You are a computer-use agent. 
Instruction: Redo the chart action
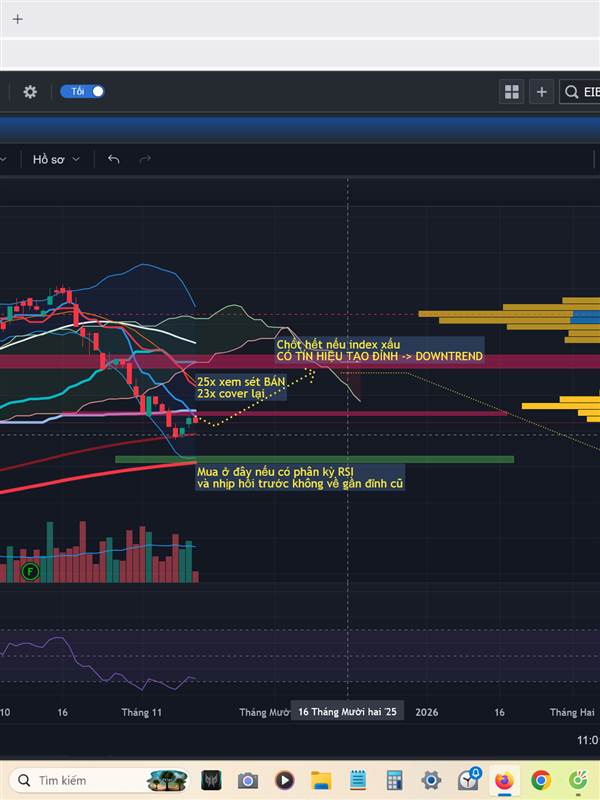(145, 160)
